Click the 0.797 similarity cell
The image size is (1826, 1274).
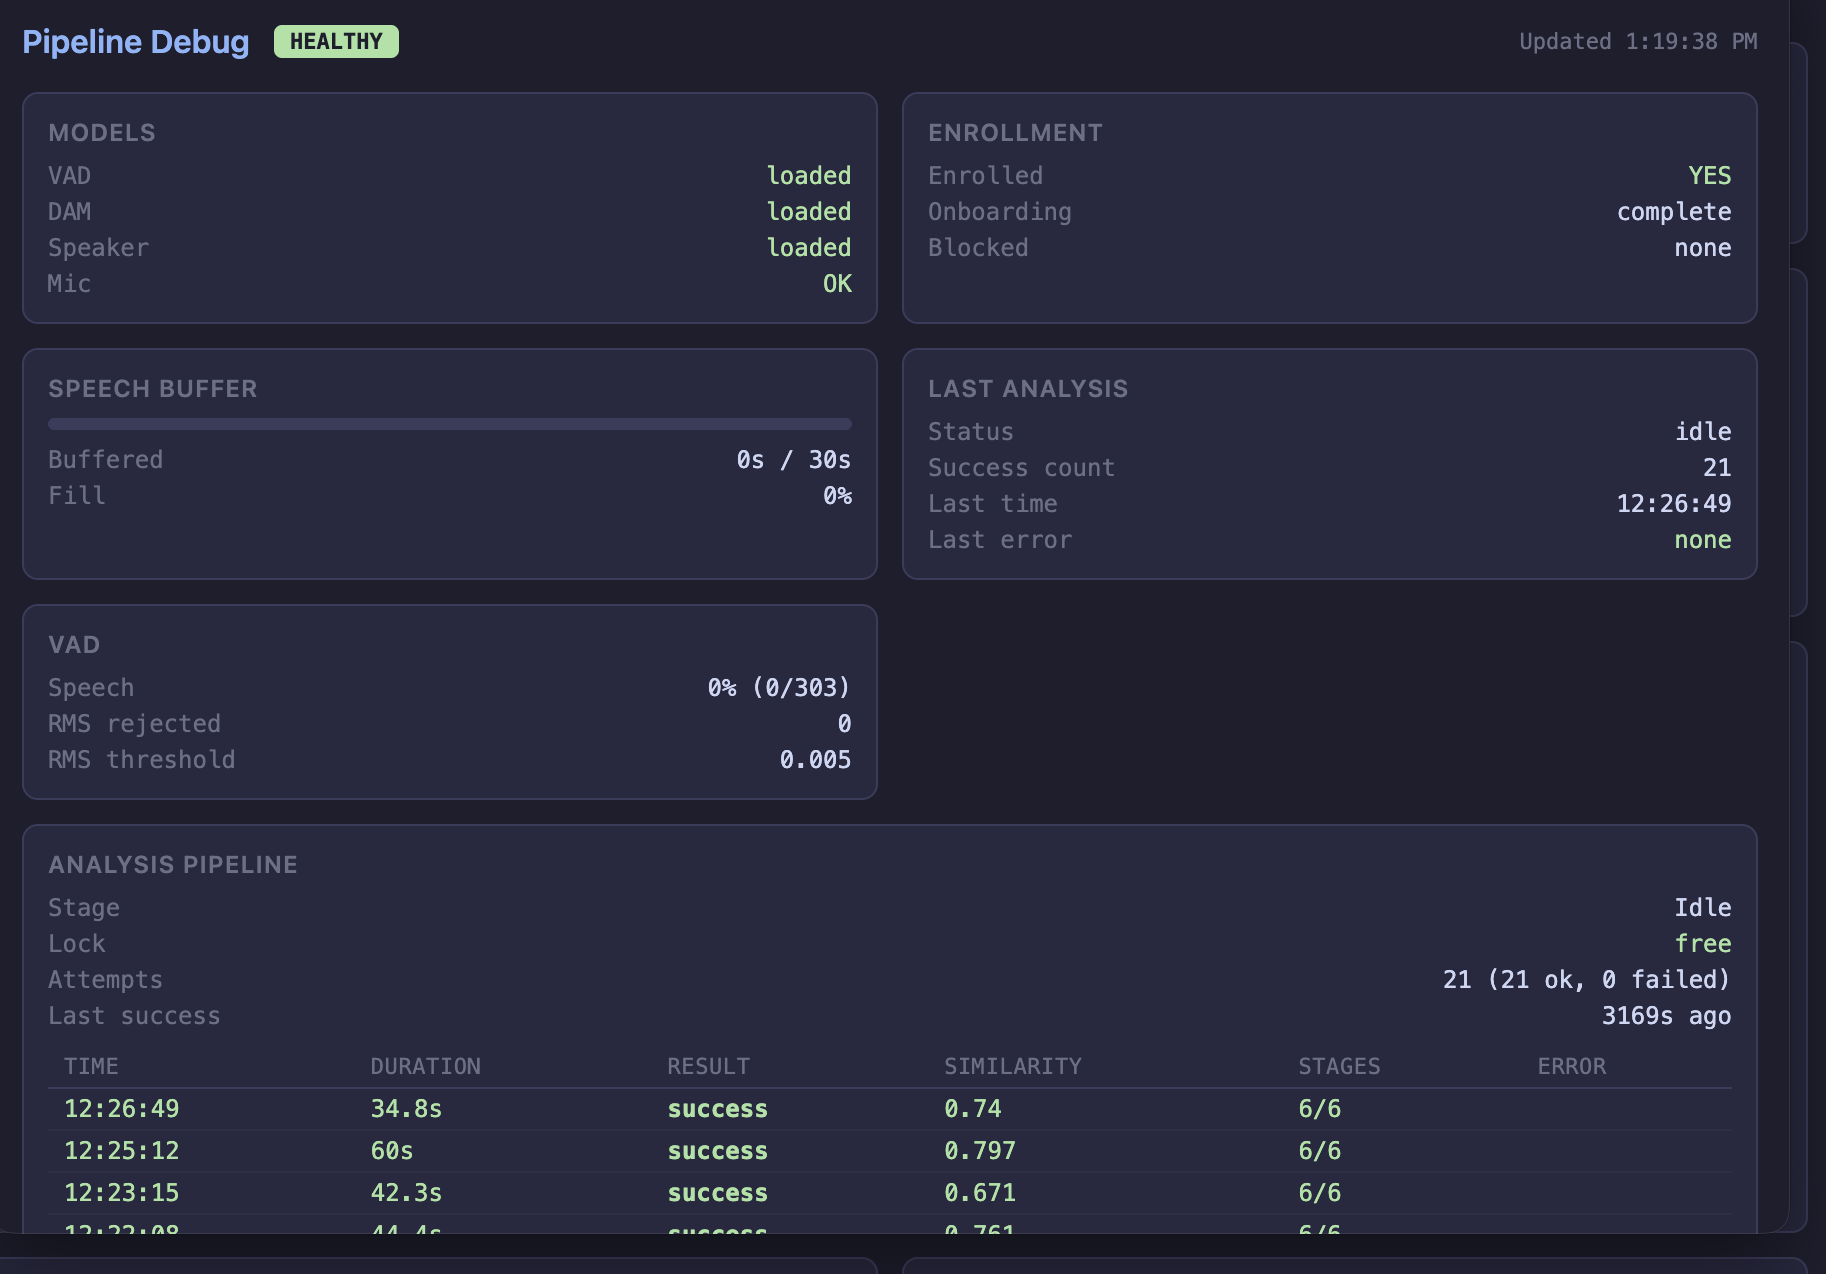(x=980, y=1151)
